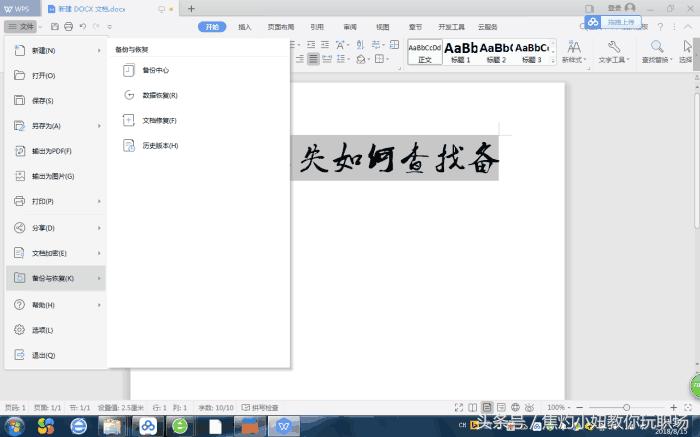The width and height of the screenshot is (700, 437).
Task: Click the cloud upload button near title bar
Action: tap(613, 22)
